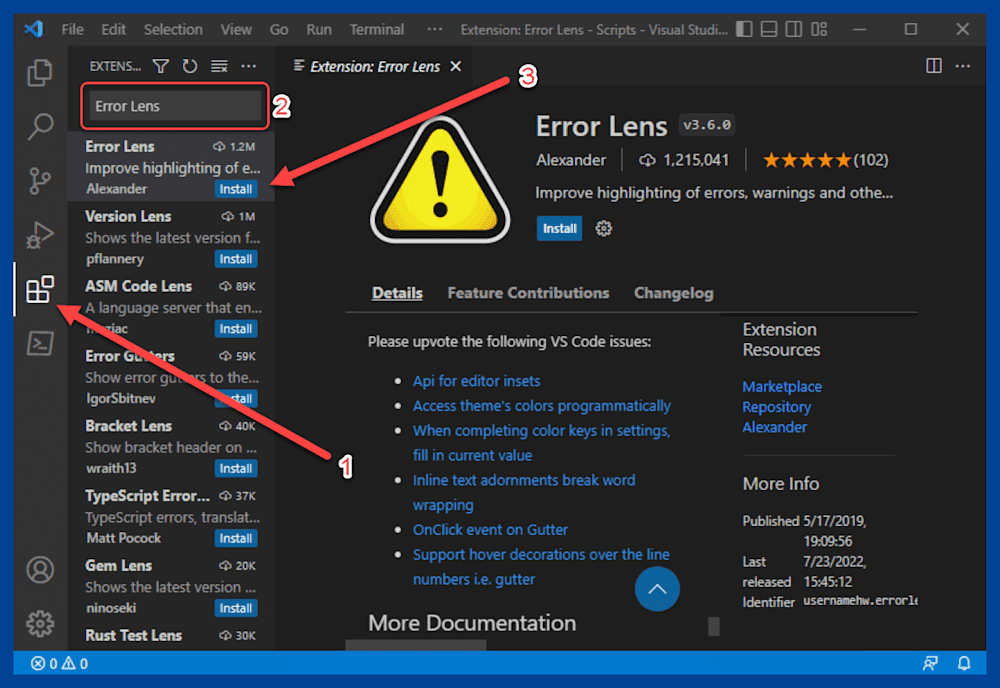Click the details vertical scrollbar thumb
Image resolution: width=1000 pixels, height=688 pixels.
click(714, 626)
